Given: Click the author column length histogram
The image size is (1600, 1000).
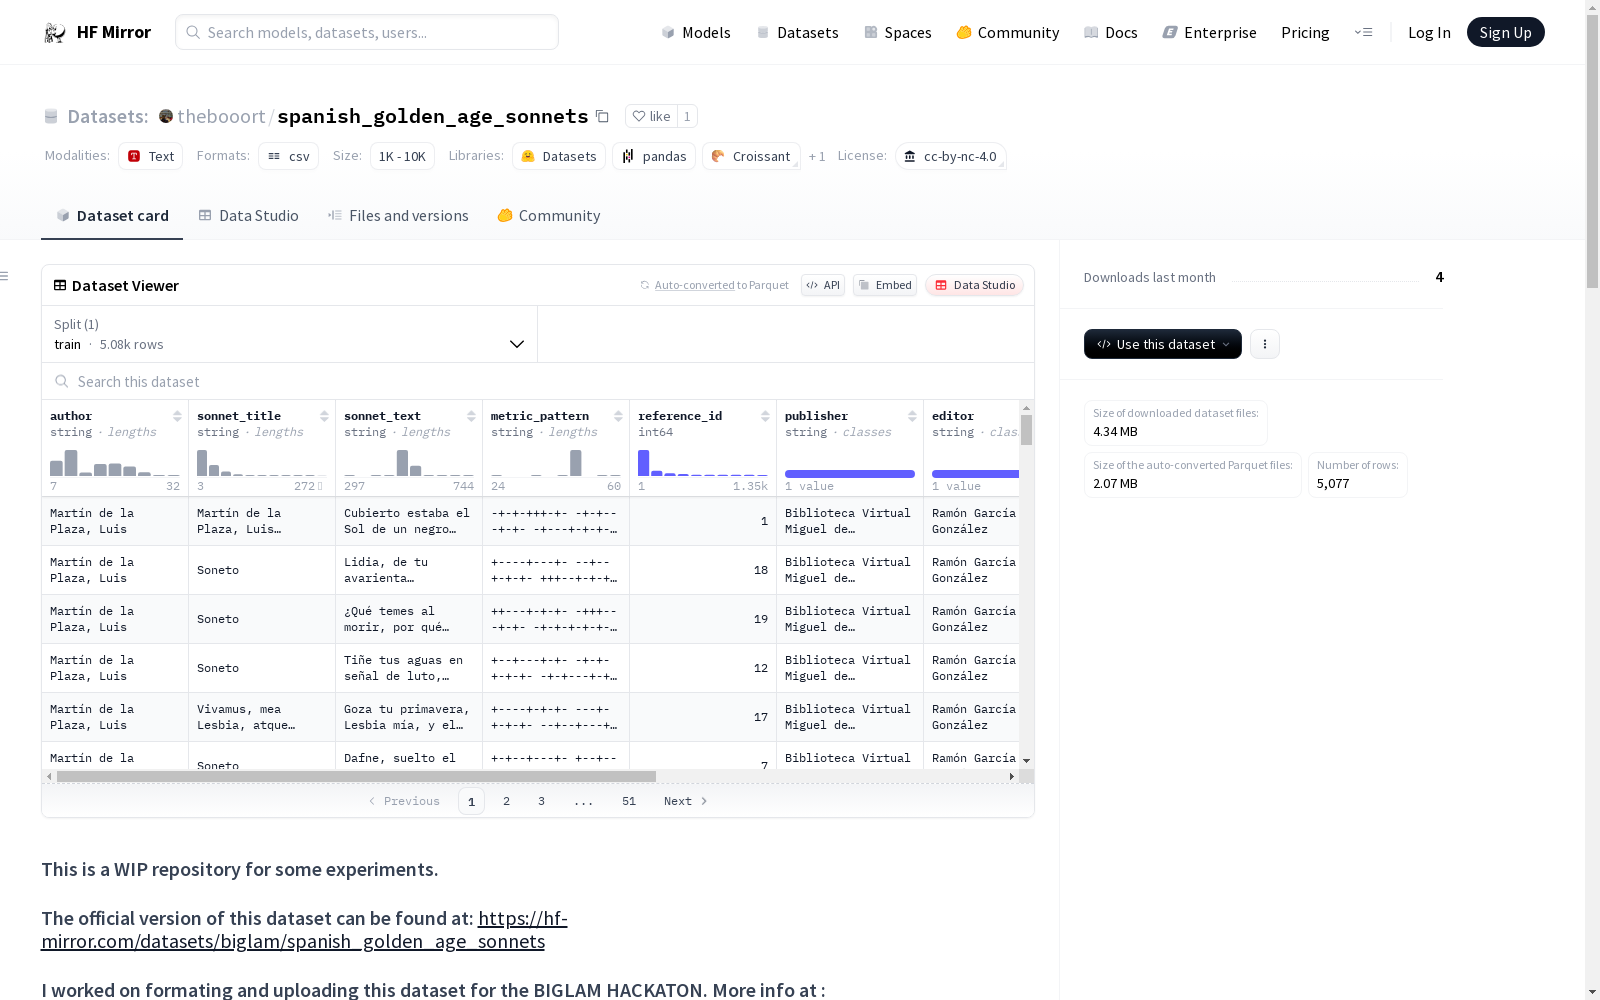Looking at the screenshot, I should click(115, 463).
